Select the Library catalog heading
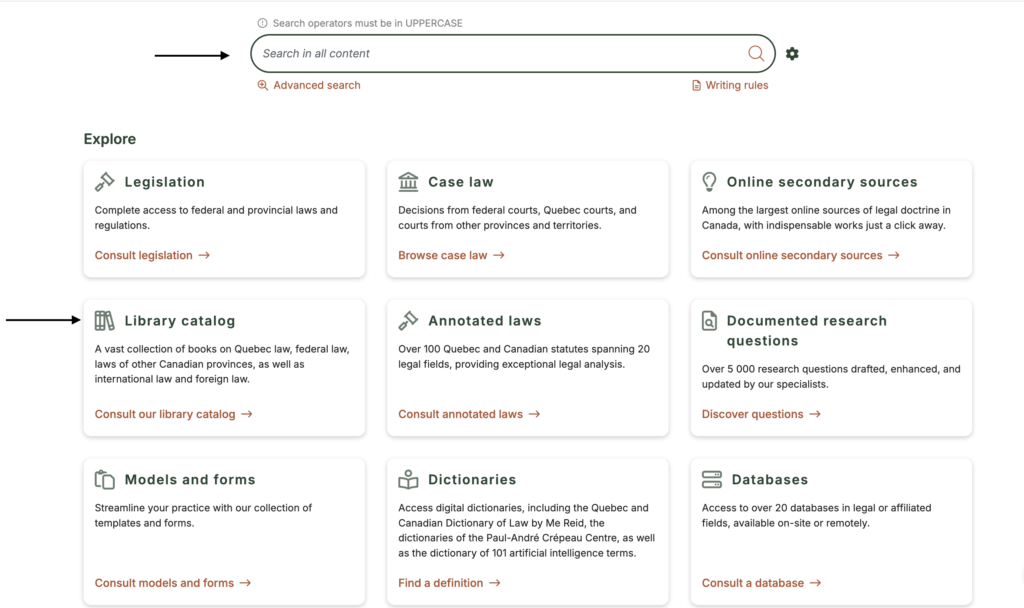The width and height of the screenshot is (1024, 608). [180, 321]
